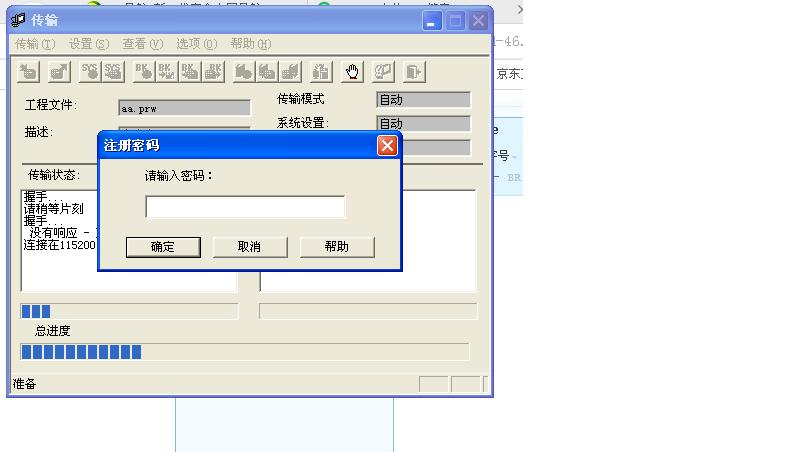Image resolution: width=800 pixels, height=452 pixels.
Task: Click the 总进度 progress bar
Action: tap(244, 352)
